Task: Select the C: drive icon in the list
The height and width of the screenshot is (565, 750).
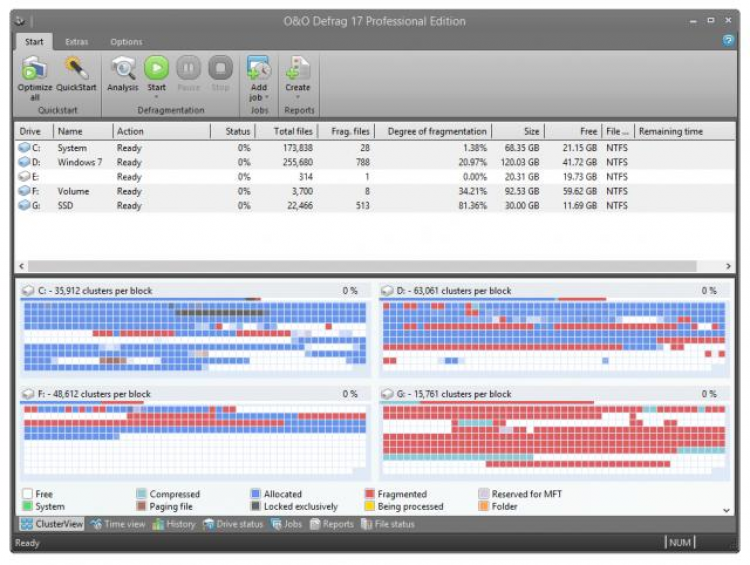Action: (24, 148)
